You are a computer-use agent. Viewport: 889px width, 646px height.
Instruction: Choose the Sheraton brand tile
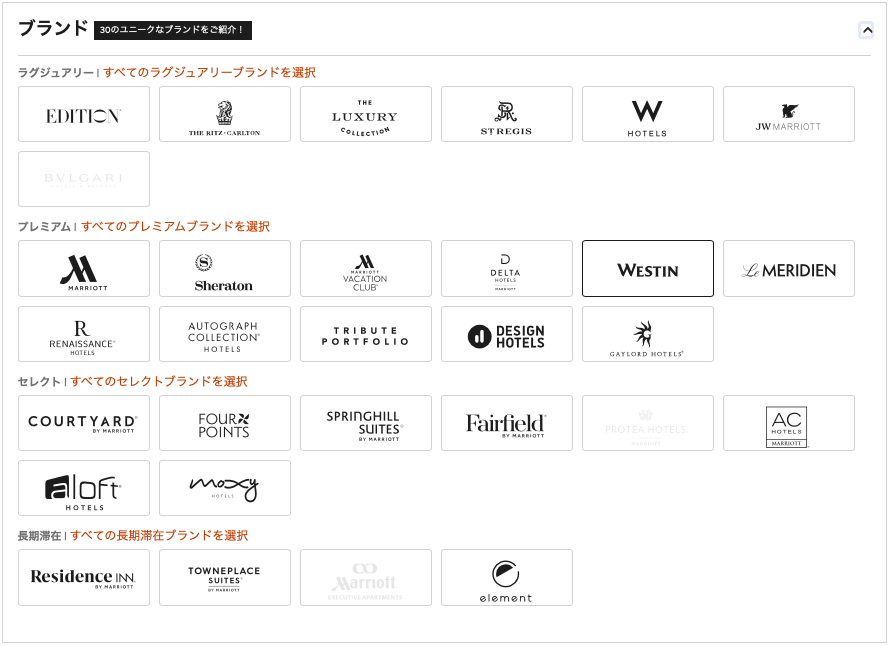tap(225, 268)
